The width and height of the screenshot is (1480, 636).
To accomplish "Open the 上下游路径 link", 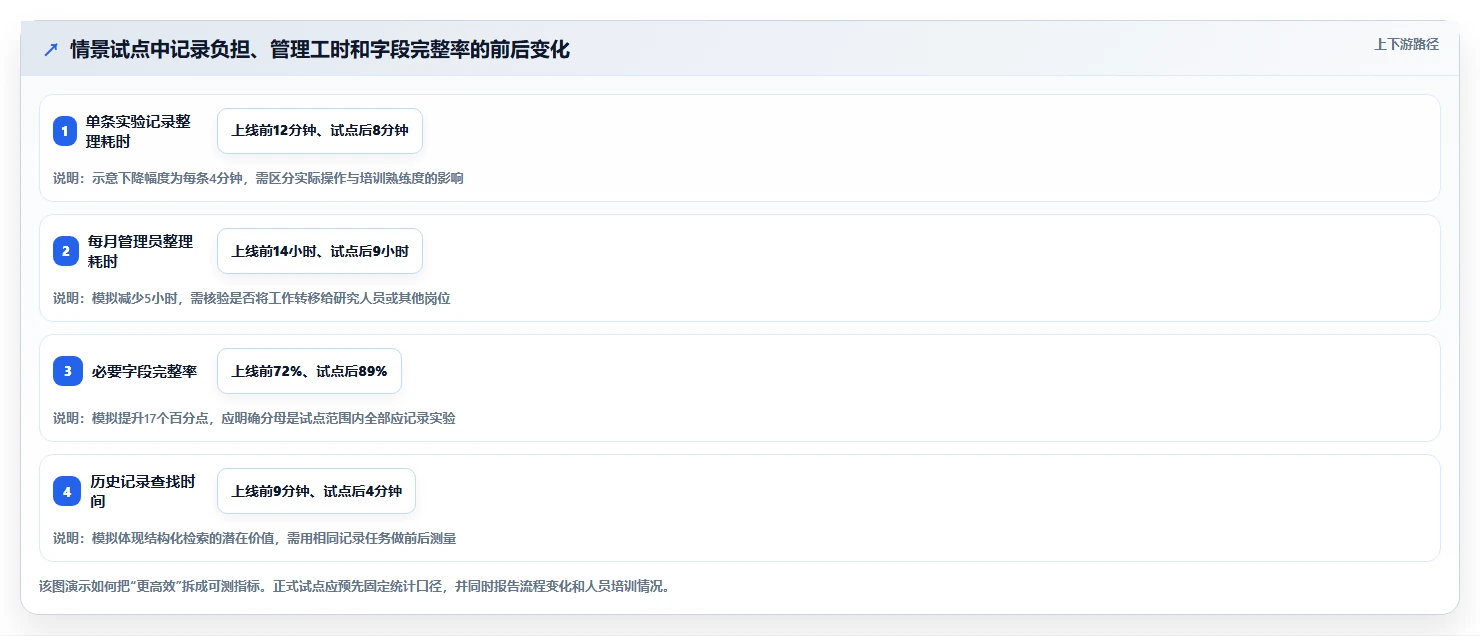I will [x=1406, y=44].
